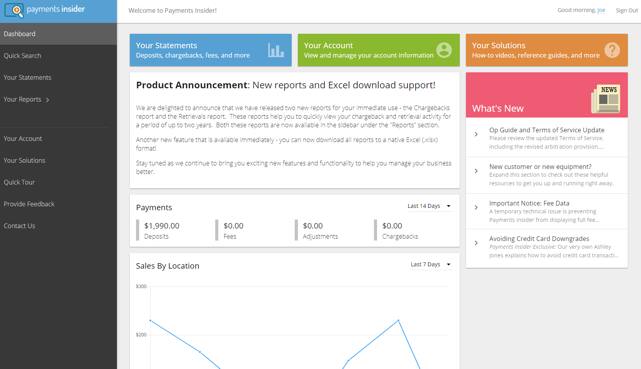Screen dimensions: 641x369
Task: Click the $0.00 Chargebacks value
Action: 392,226
